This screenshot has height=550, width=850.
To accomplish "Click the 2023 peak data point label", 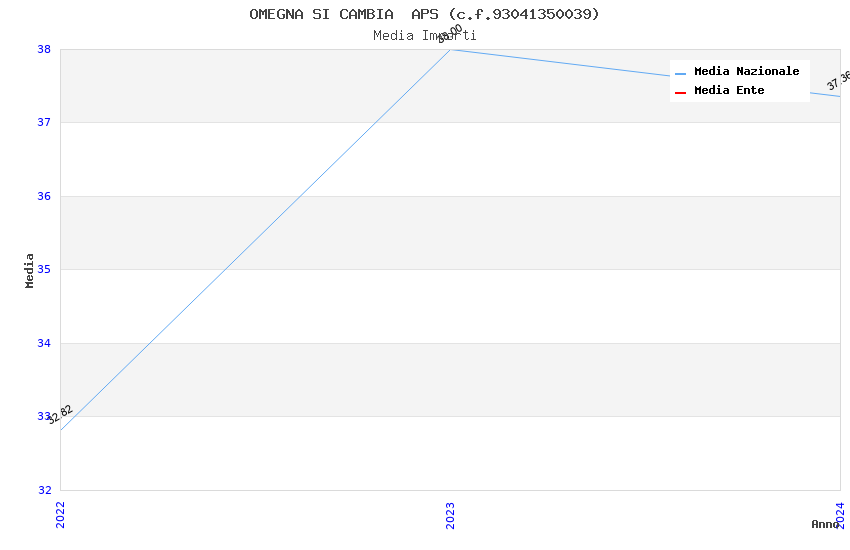I will [x=450, y=34].
